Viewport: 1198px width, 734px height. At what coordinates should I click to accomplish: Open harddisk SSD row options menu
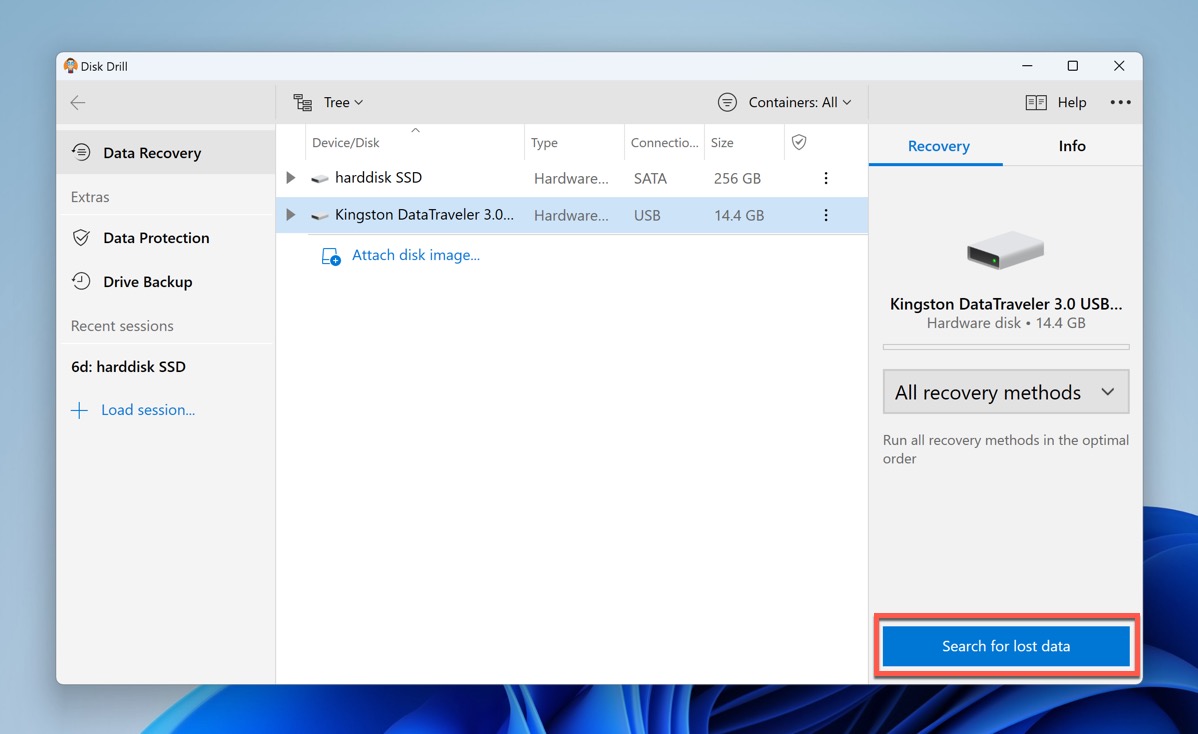coord(825,178)
